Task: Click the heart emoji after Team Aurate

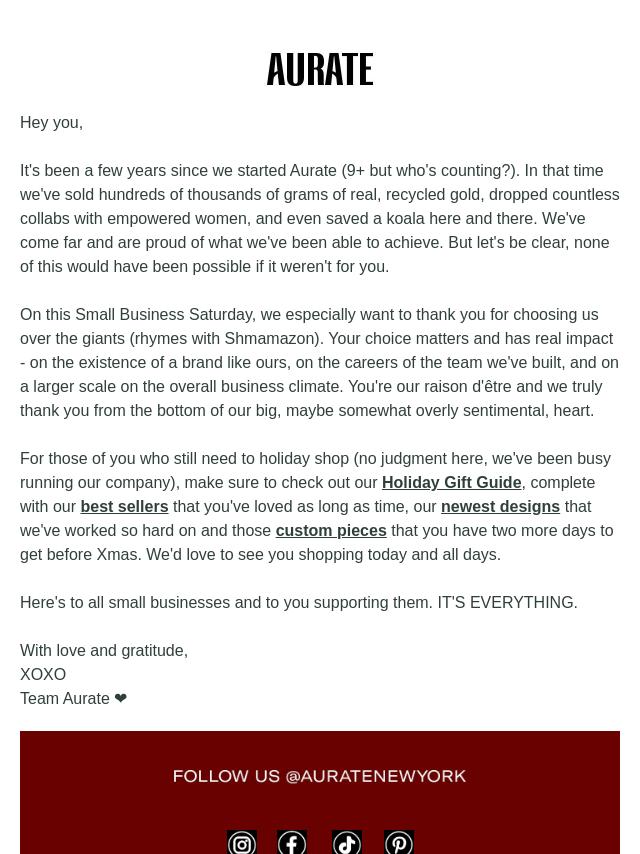Action: point(121,698)
